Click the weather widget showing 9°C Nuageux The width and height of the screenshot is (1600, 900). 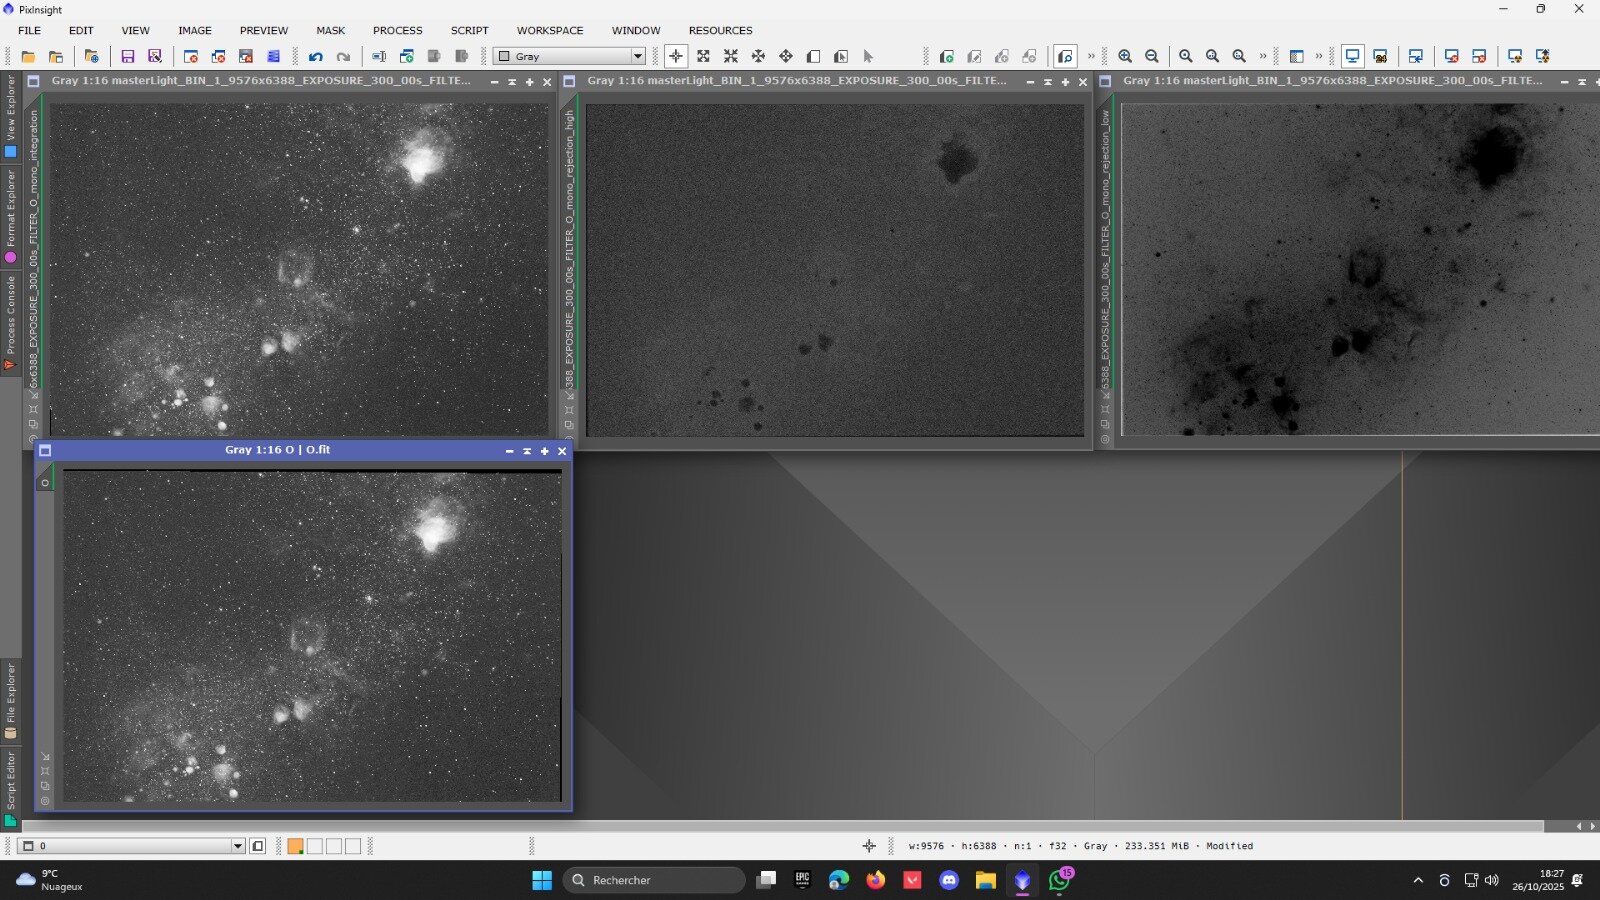click(50, 880)
